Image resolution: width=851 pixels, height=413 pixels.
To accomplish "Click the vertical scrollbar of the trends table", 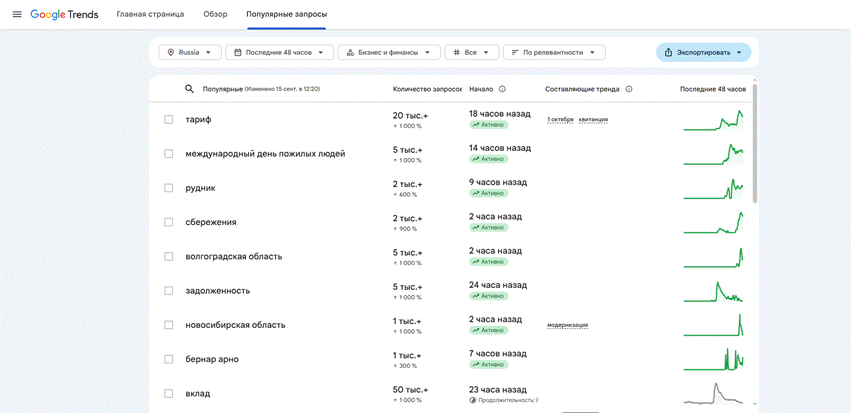I will point(754,144).
